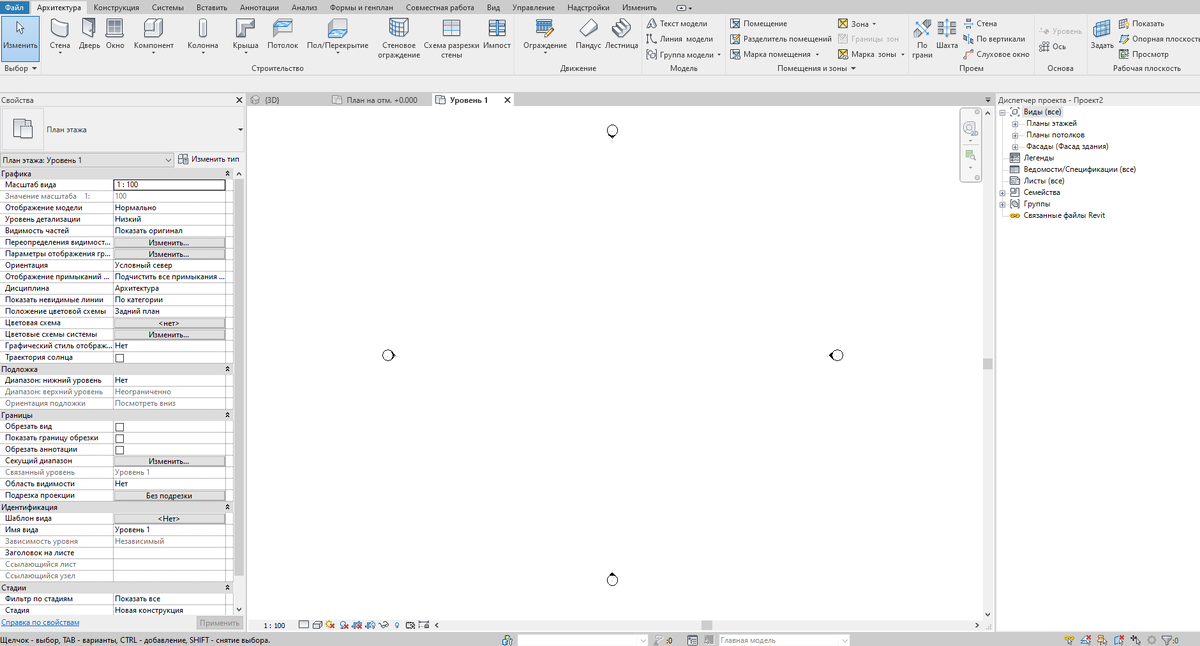This screenshot has width=1200, height=646.
Task: Open the Марка помещения dropdown arrow
Action: (x=817, y=54)
